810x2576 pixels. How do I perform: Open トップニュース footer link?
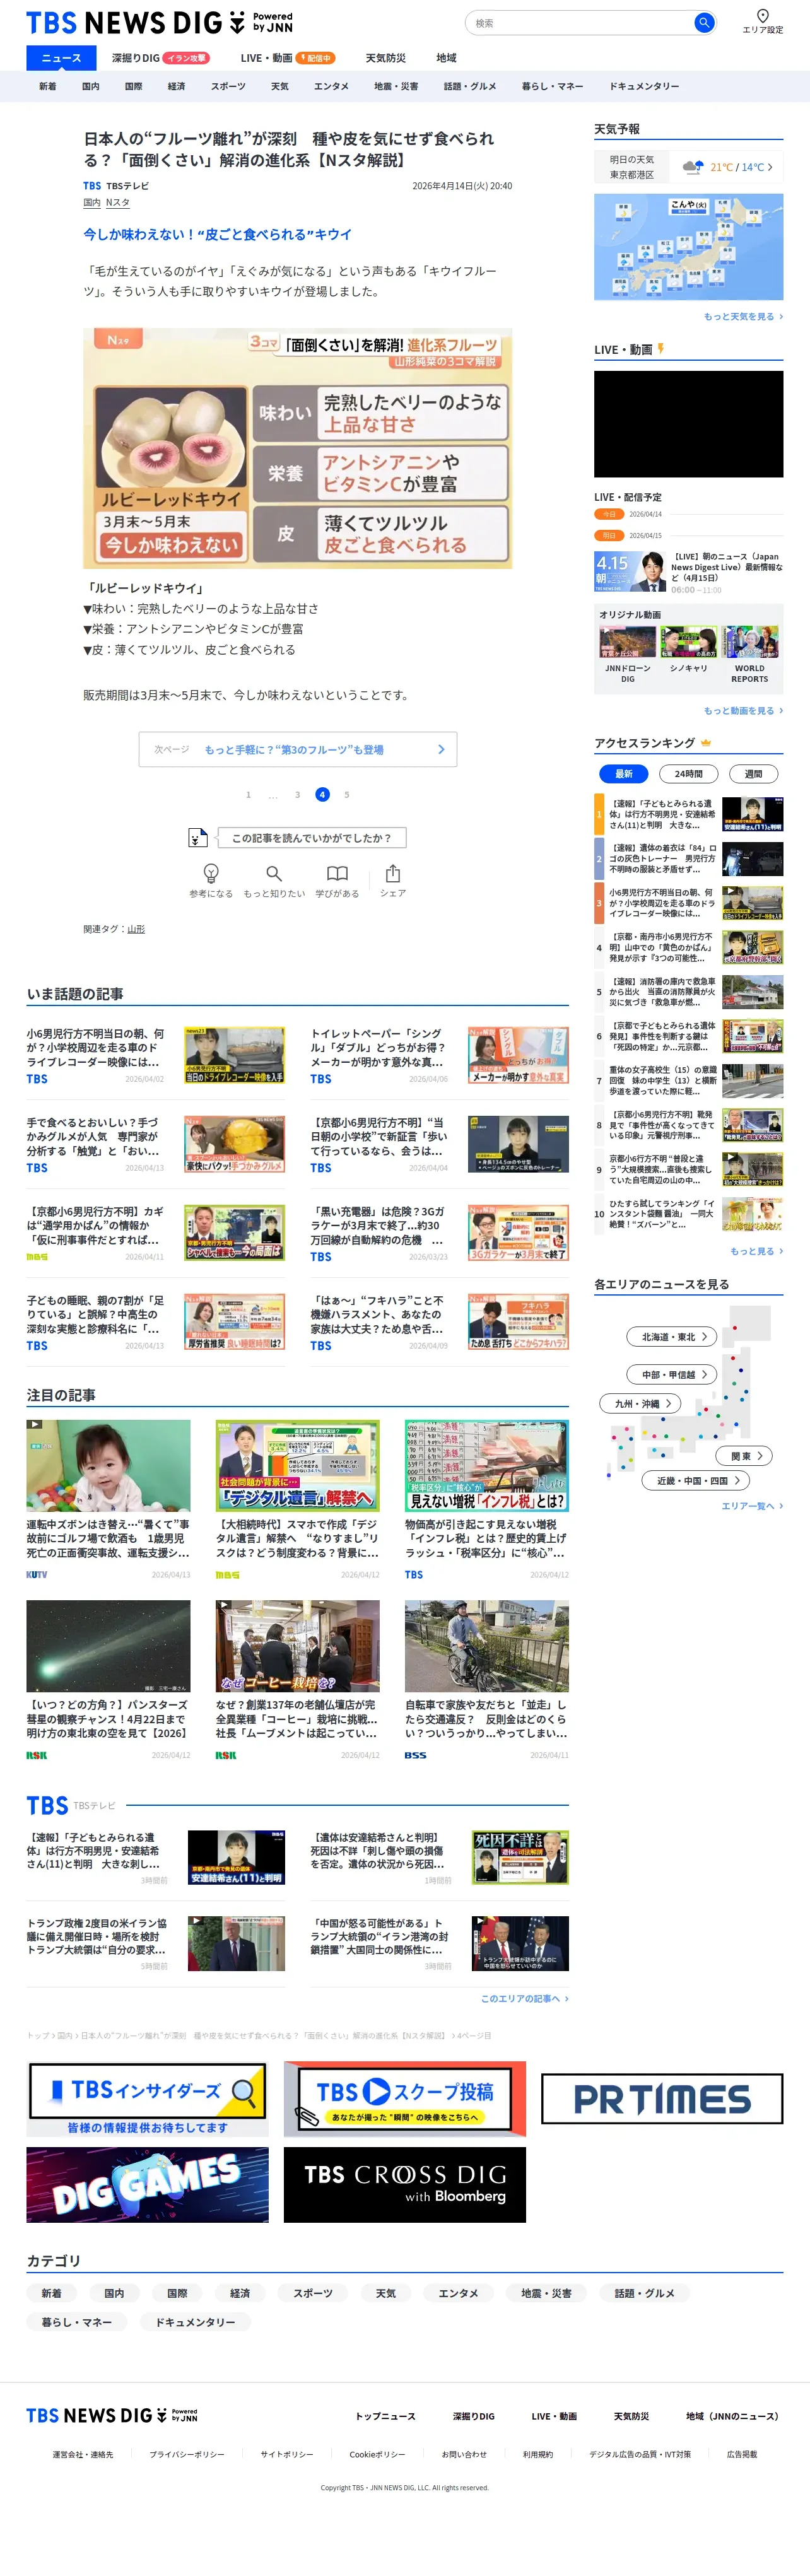pos(385,2416)
